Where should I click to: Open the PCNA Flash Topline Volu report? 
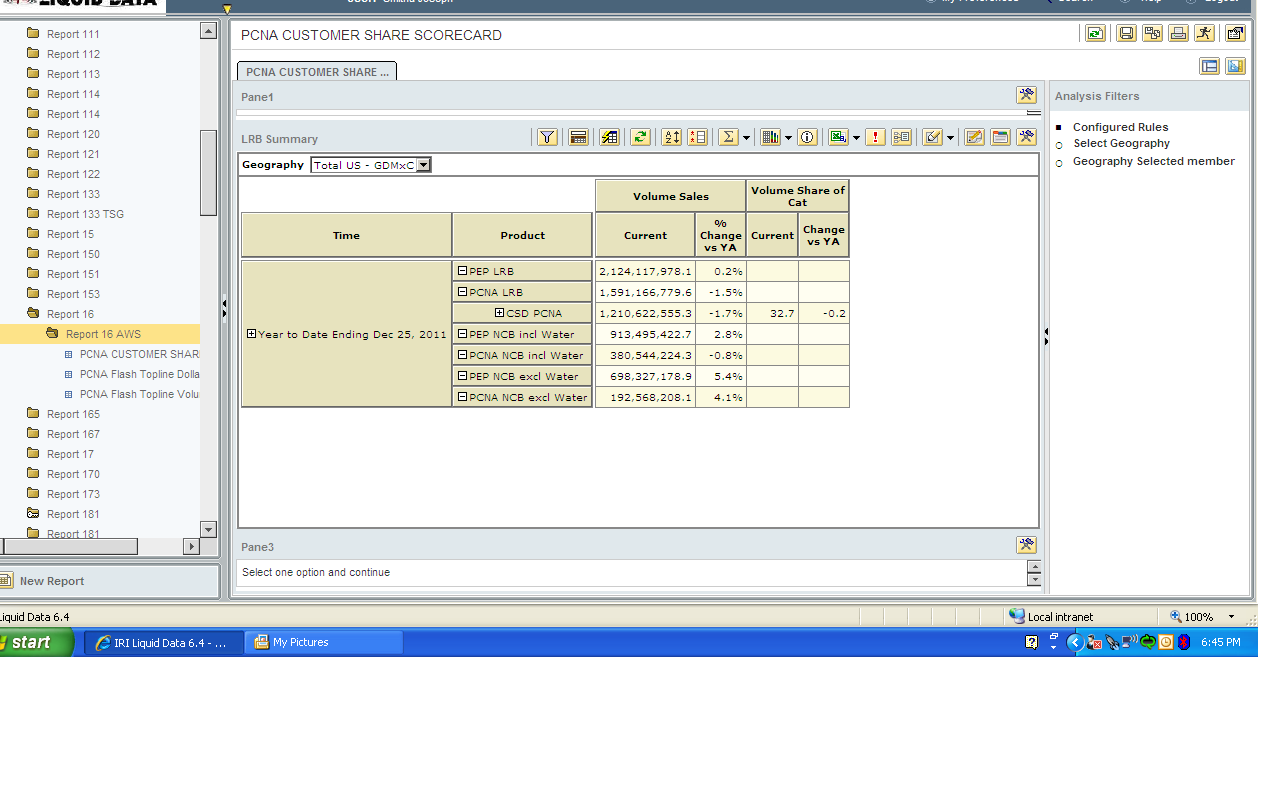[x=139, y=394]
